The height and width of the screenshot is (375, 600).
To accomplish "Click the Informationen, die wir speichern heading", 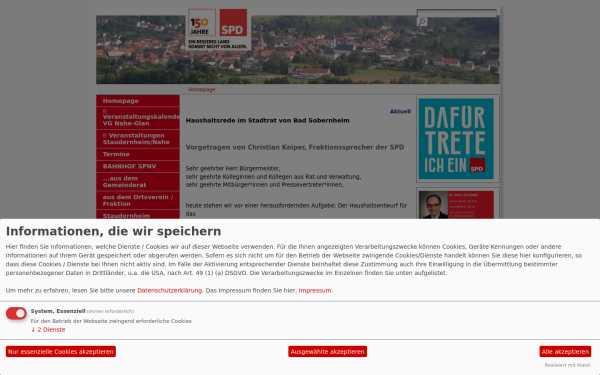I will coord(113,231).
